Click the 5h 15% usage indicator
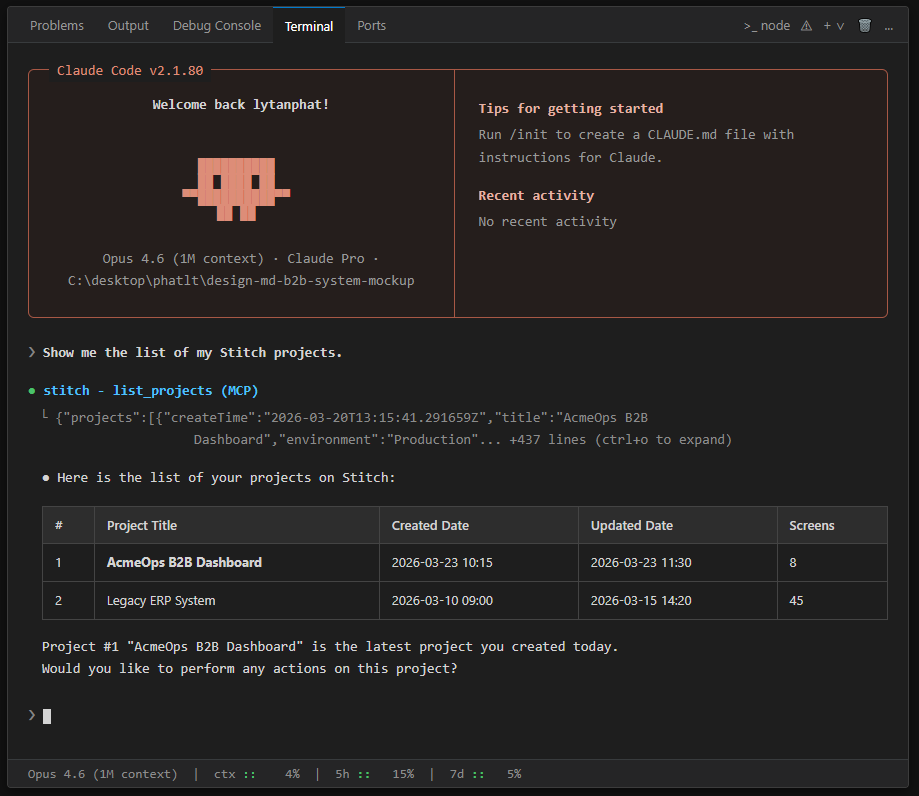Screen dimensions: 919x796 374,774
